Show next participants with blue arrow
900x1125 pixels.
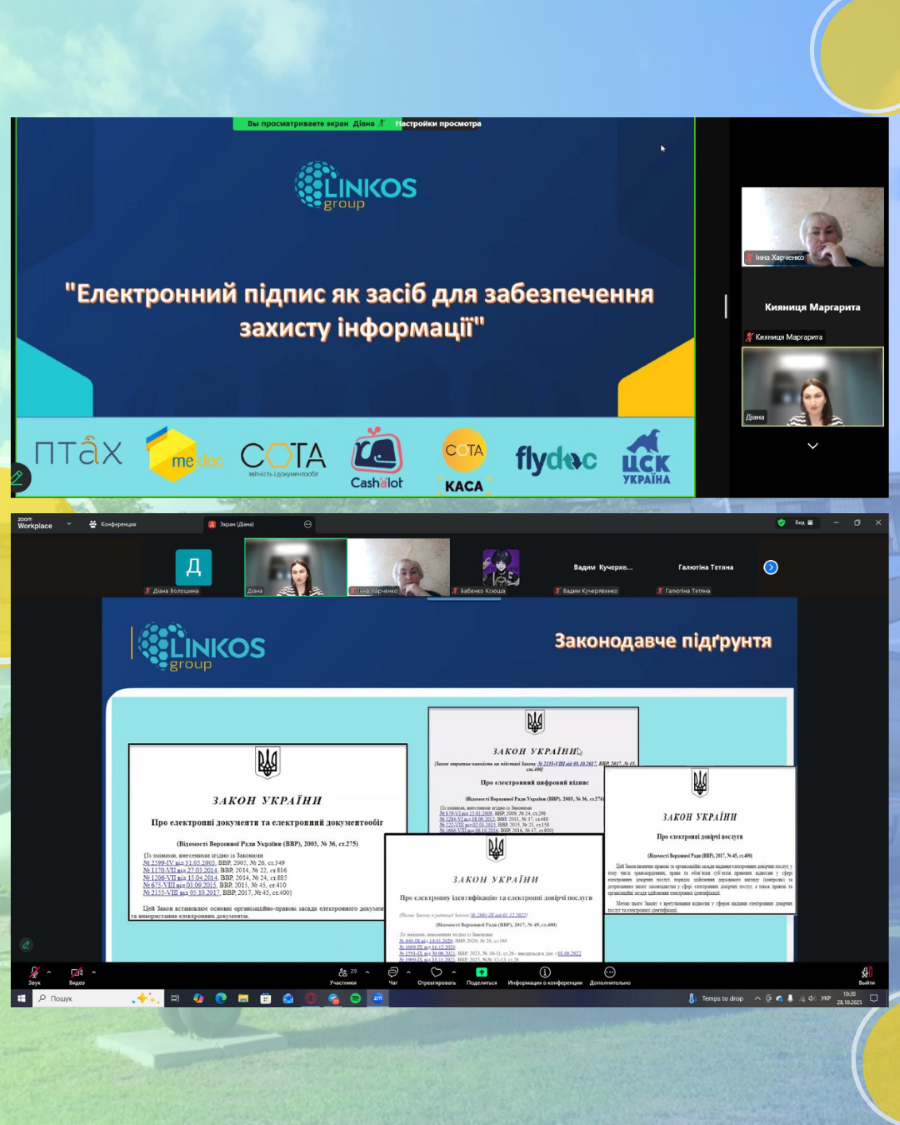pyautogui.click(x=771, y=567)
